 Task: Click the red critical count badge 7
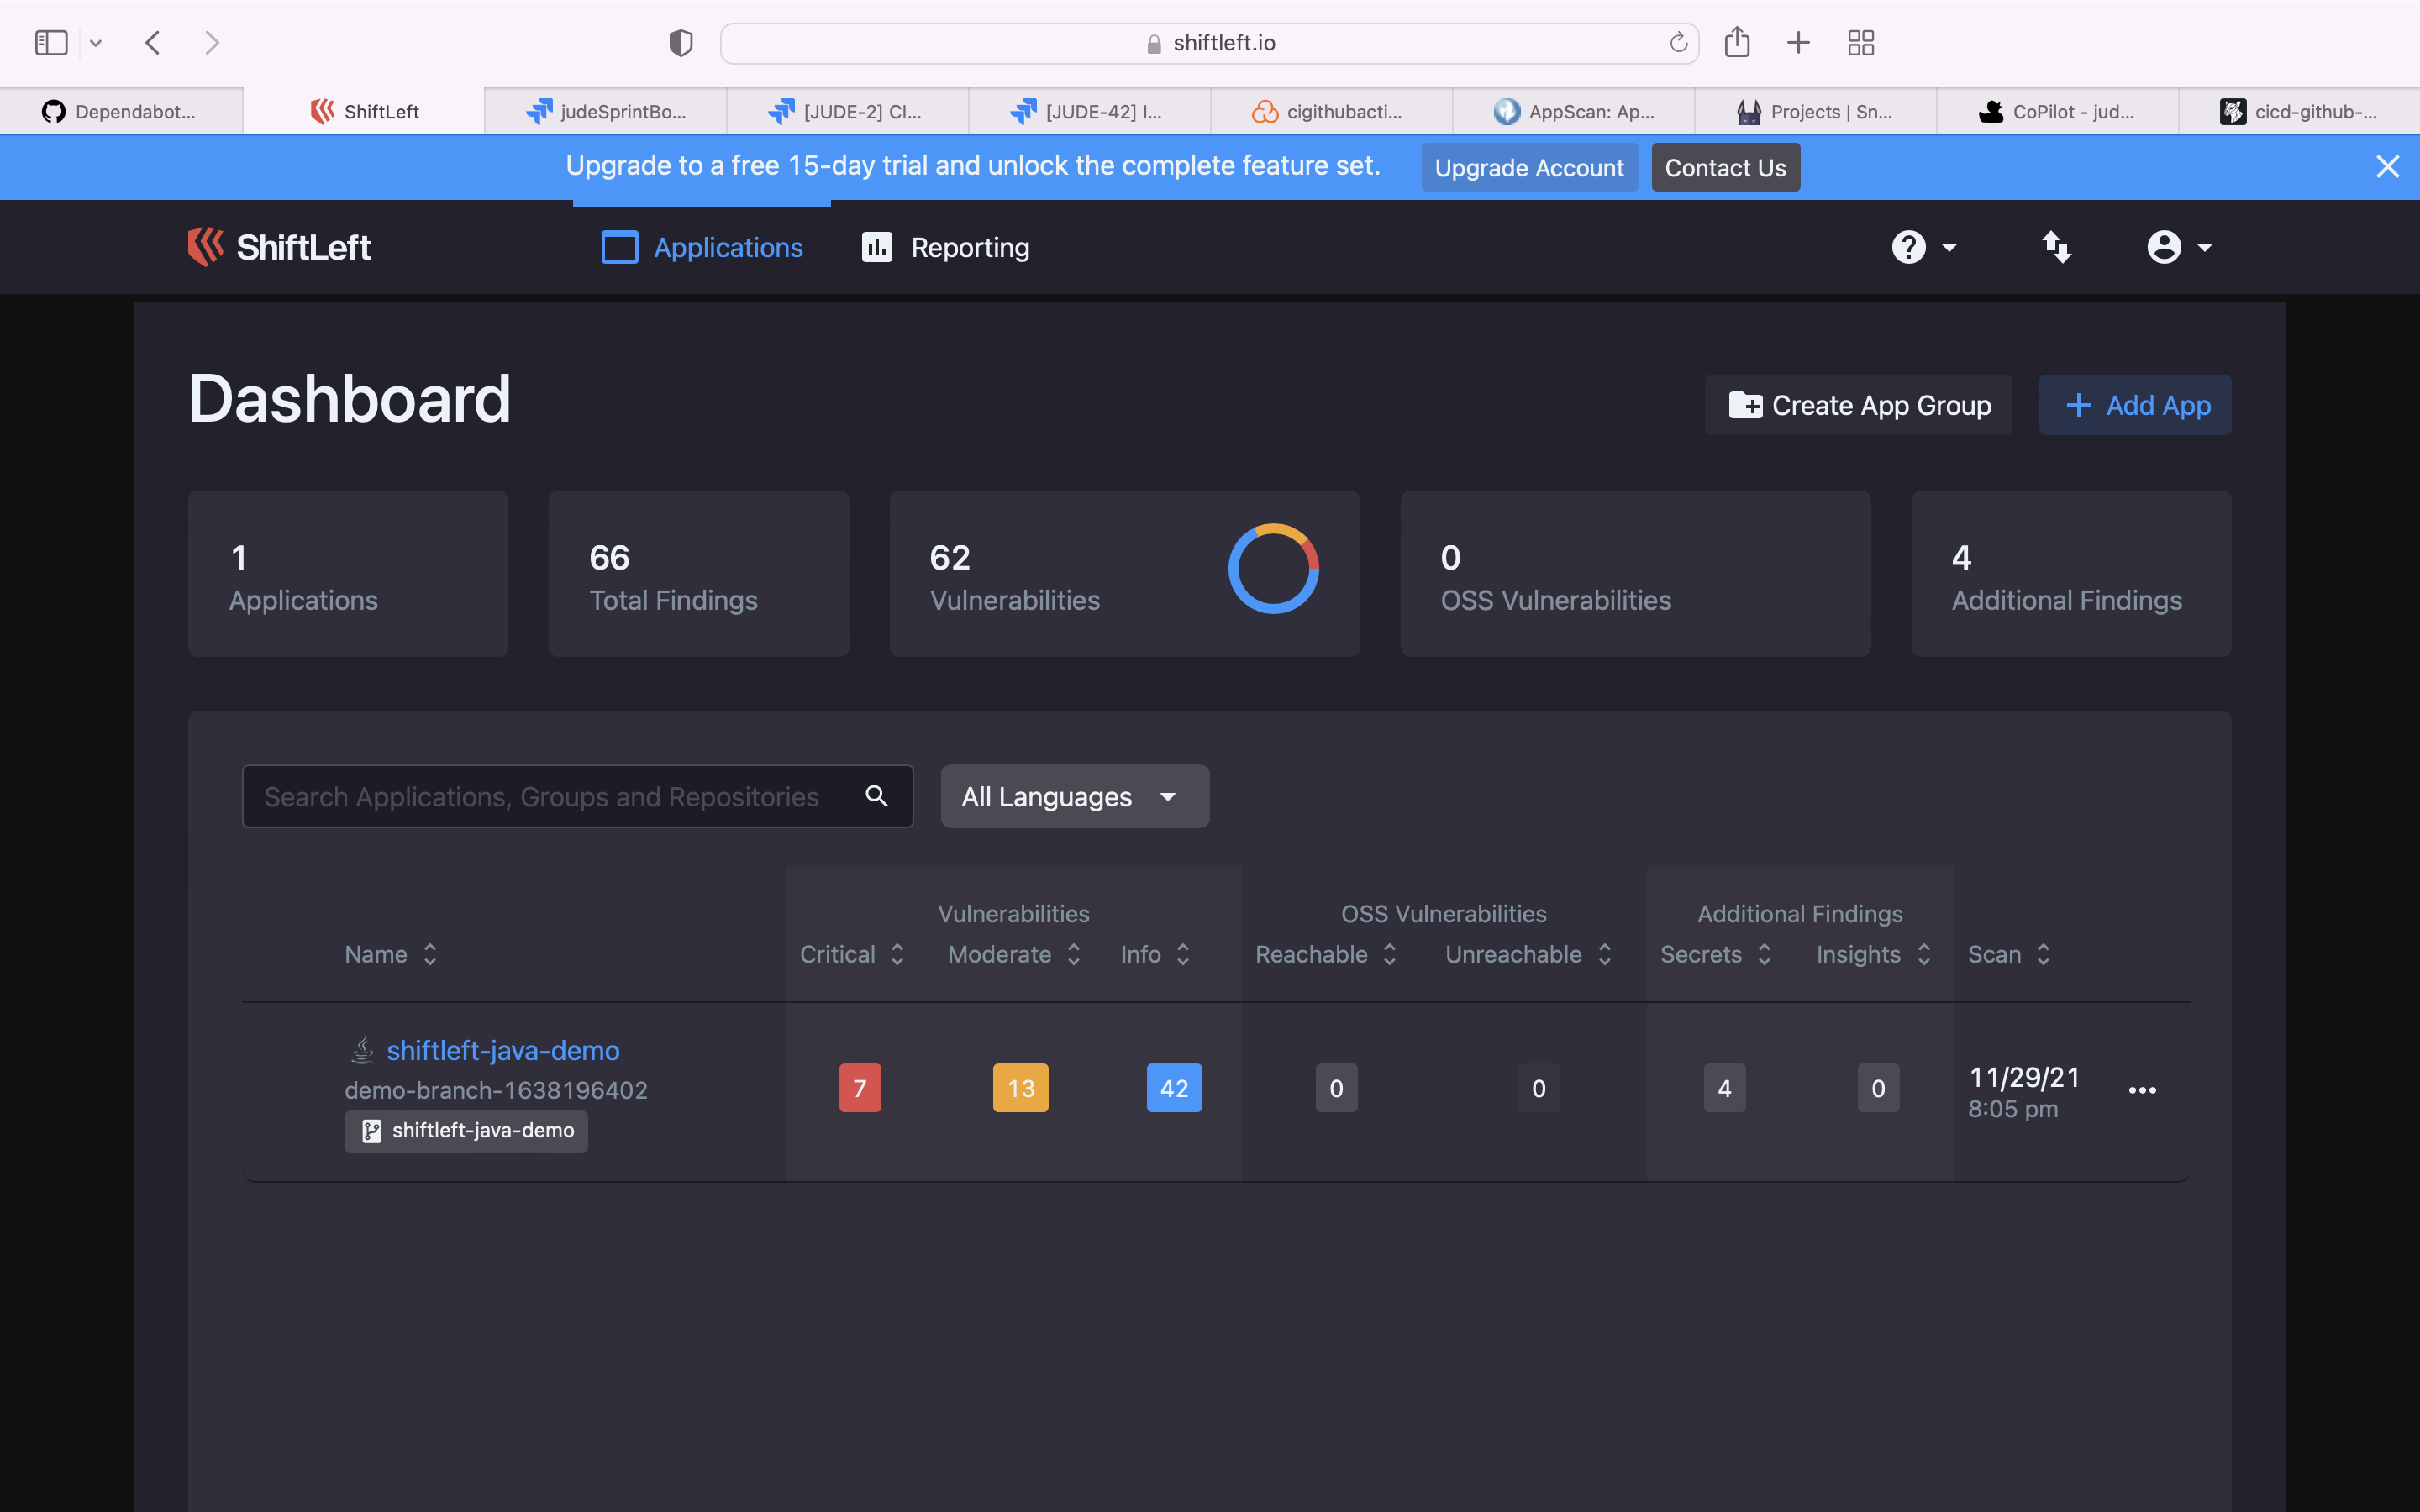[x=859, y=1088]
